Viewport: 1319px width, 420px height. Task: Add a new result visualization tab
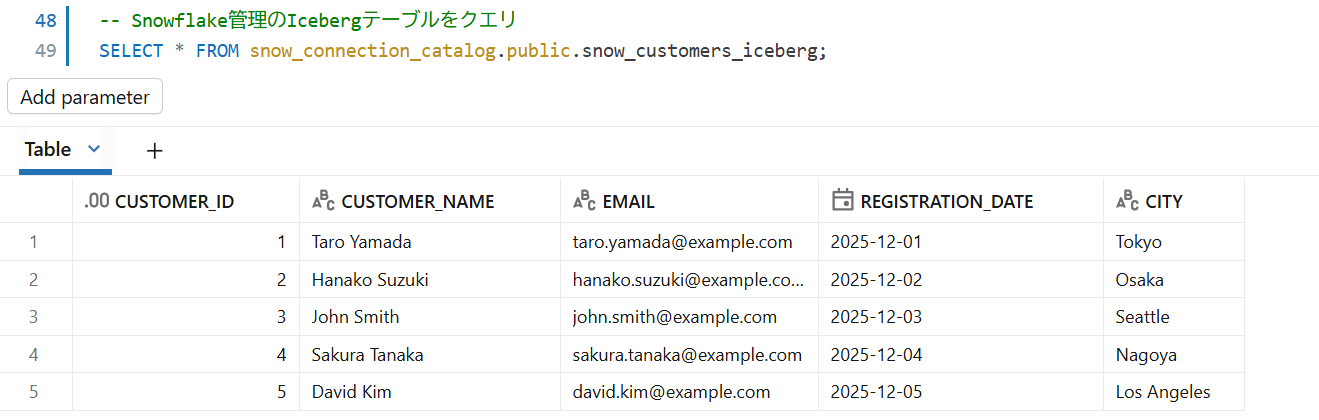point(154,151)
